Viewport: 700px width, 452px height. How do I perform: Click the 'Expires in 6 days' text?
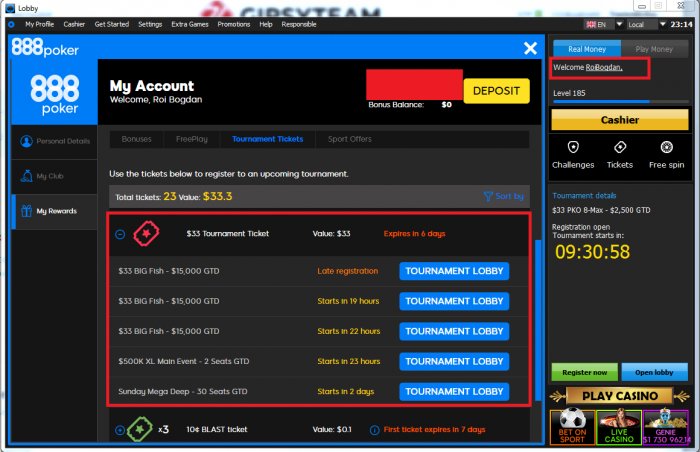[x=414, y=234]
